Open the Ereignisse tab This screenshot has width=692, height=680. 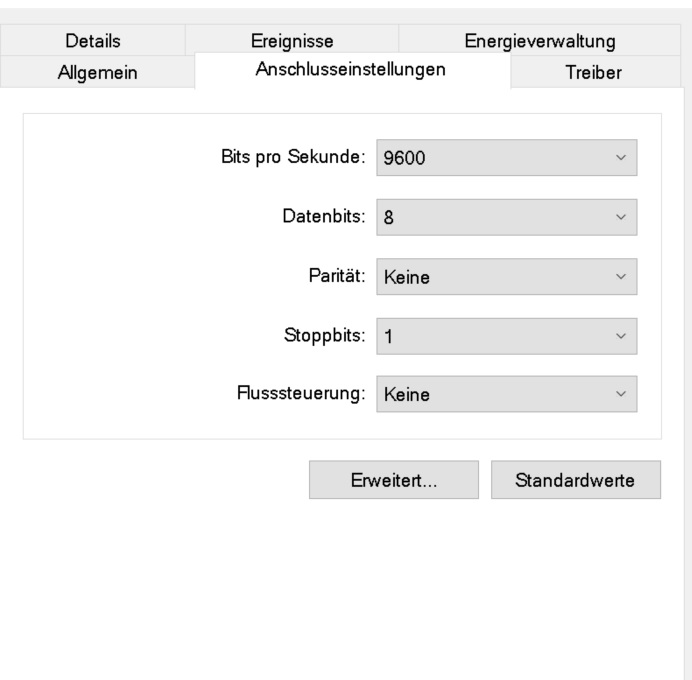click(292, 41)
